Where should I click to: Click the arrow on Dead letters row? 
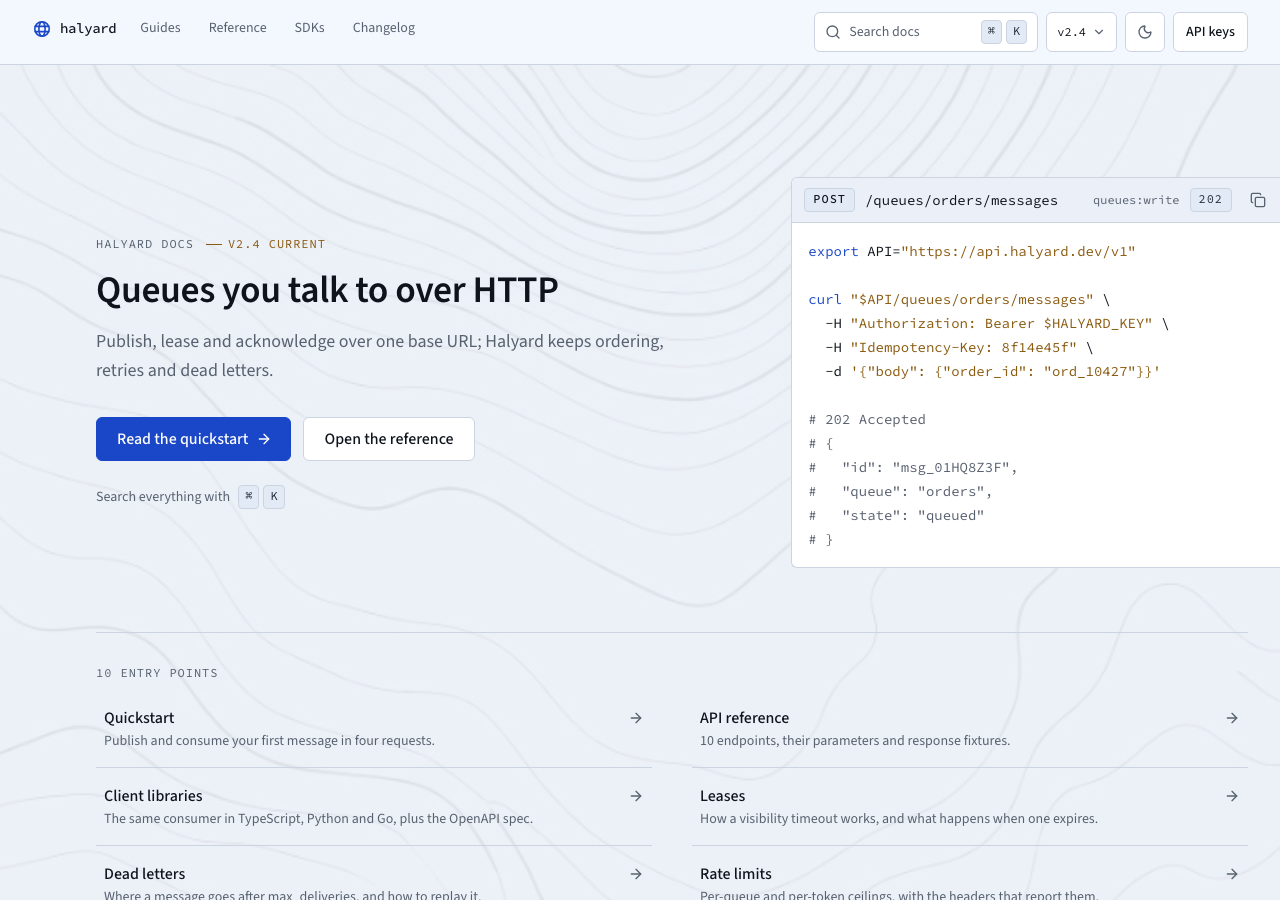click(x=636, y=874)
